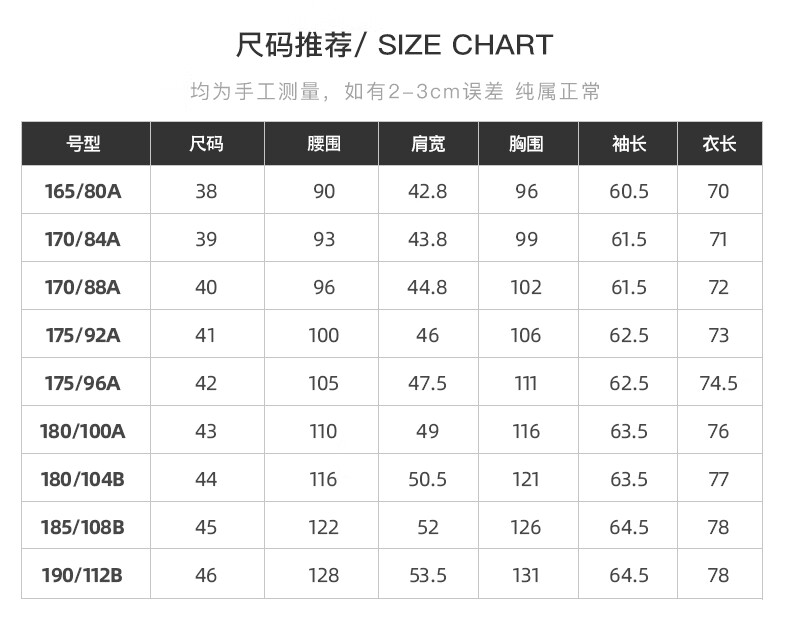Select the 74.5 garment length cell

[x=718, y=383]
